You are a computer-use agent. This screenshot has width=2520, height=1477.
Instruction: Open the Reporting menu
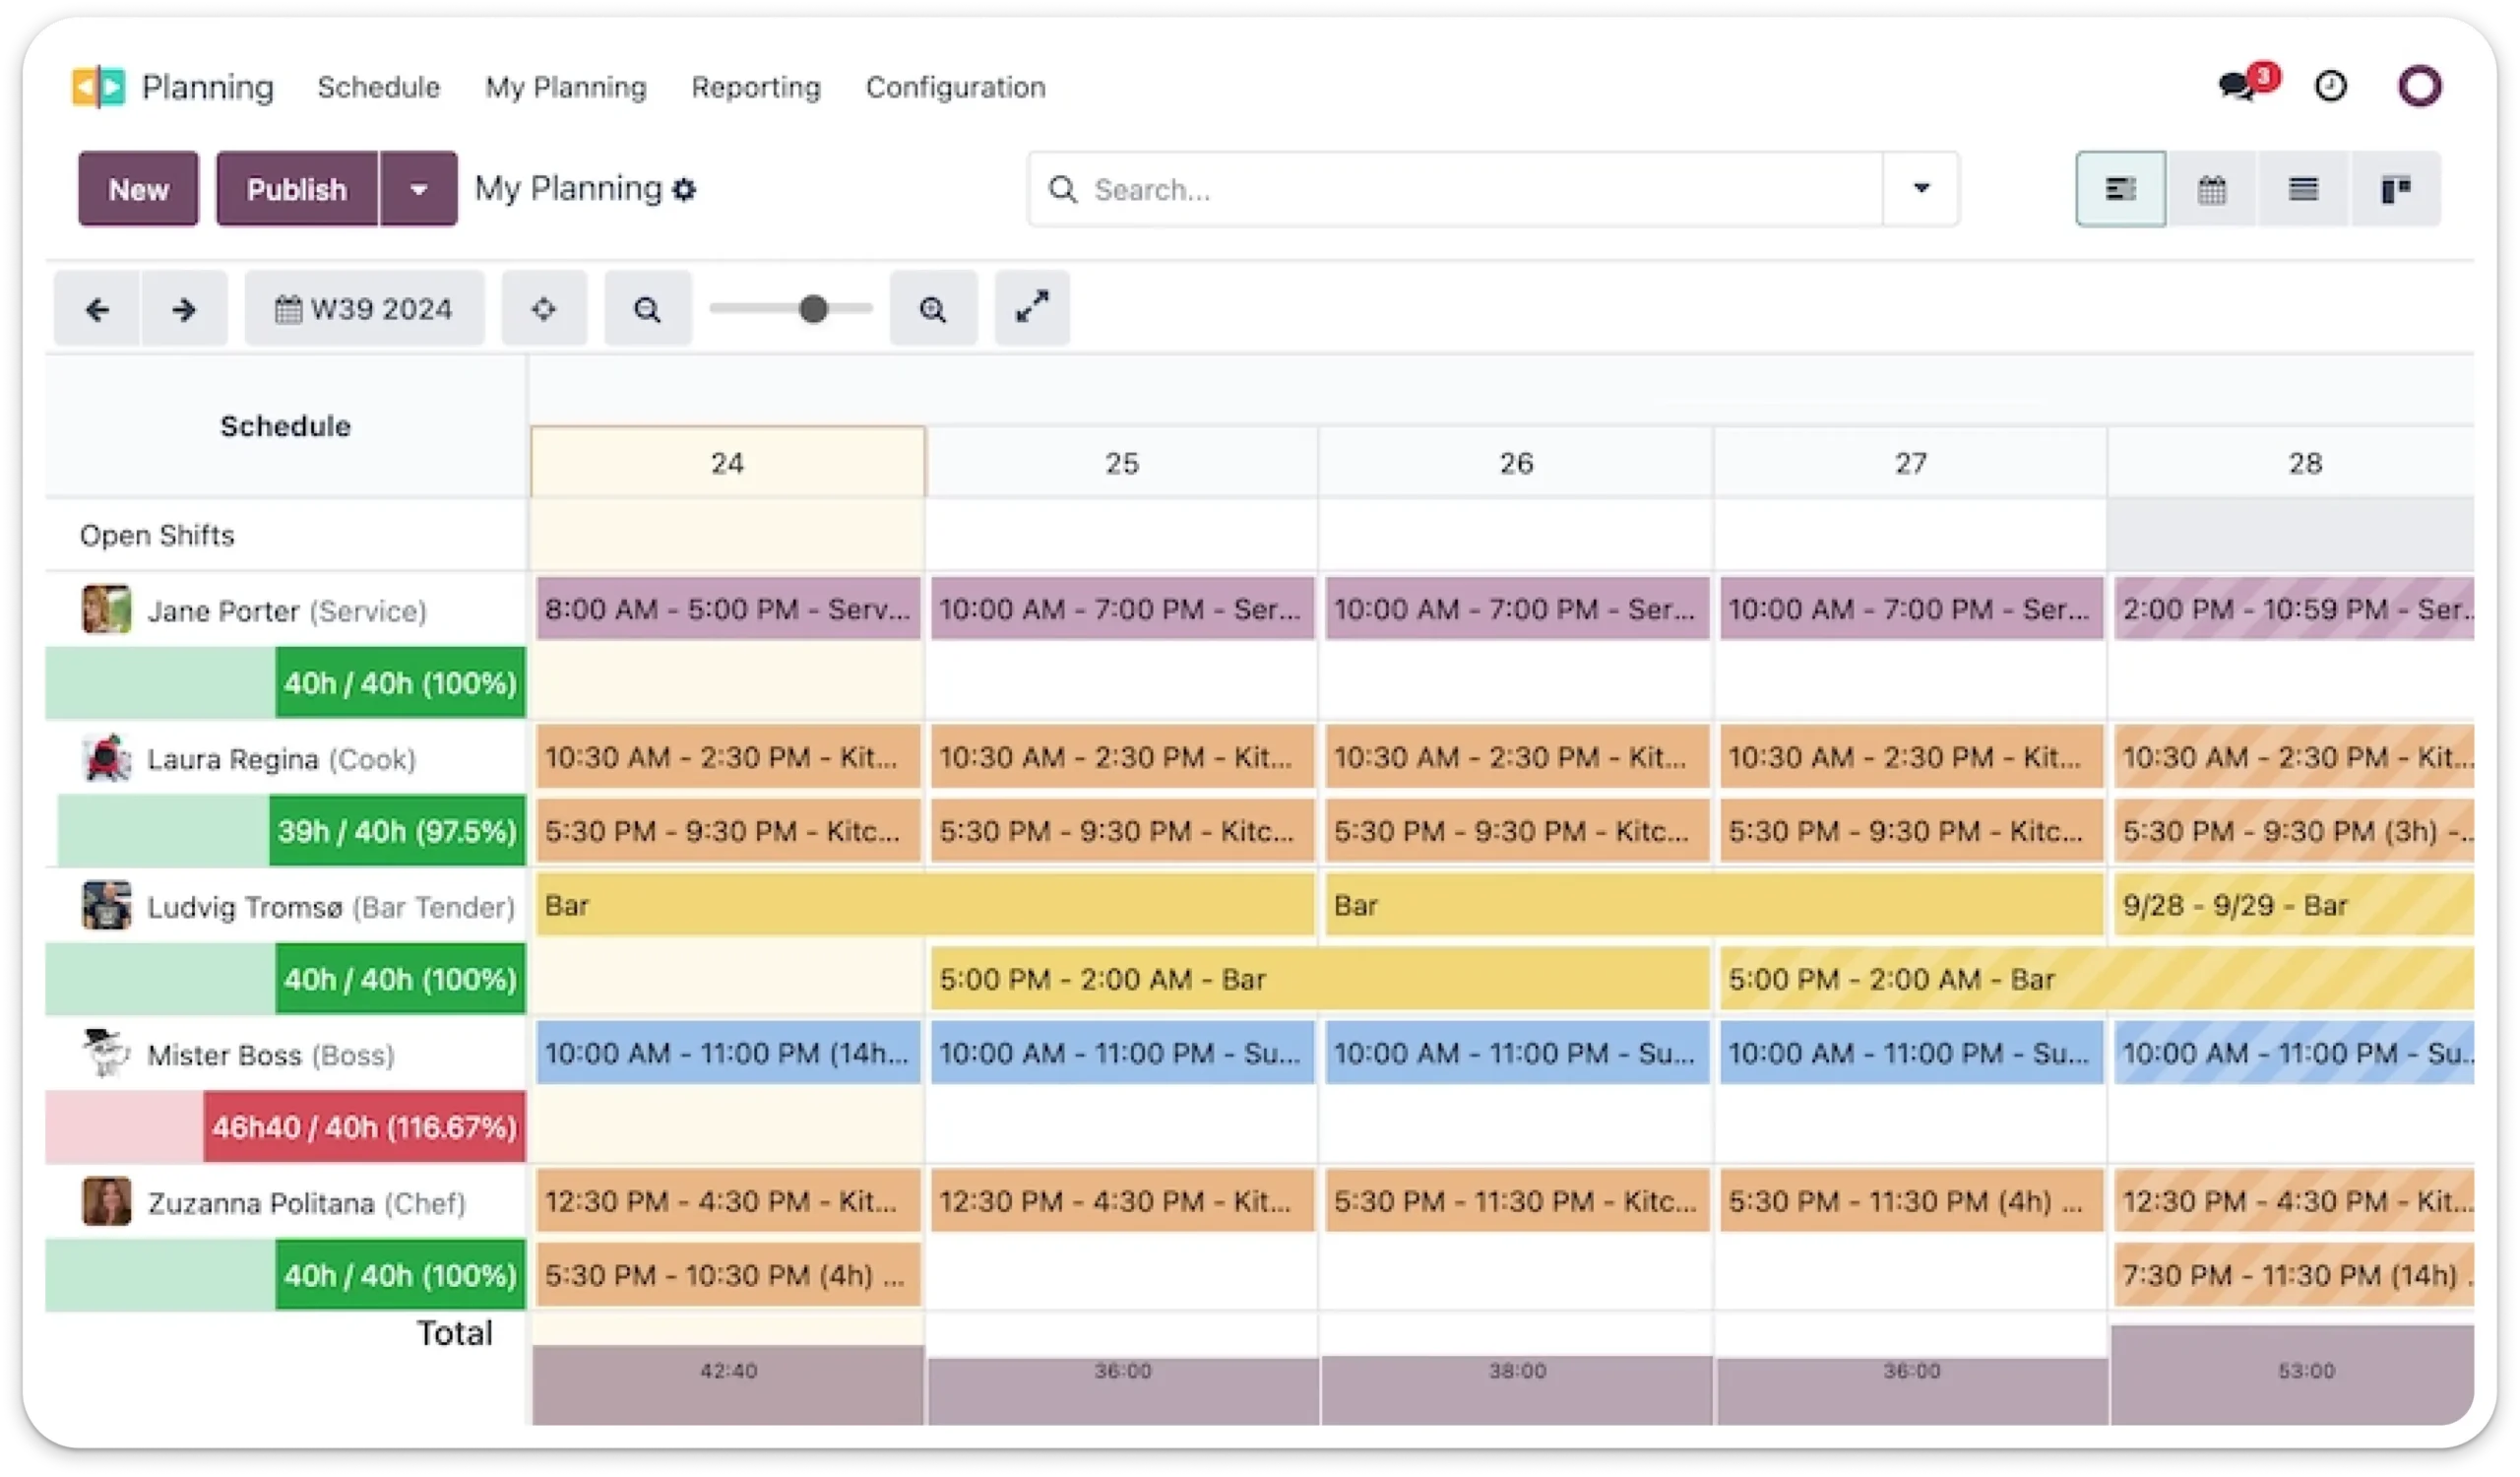[x=756, y=87]
